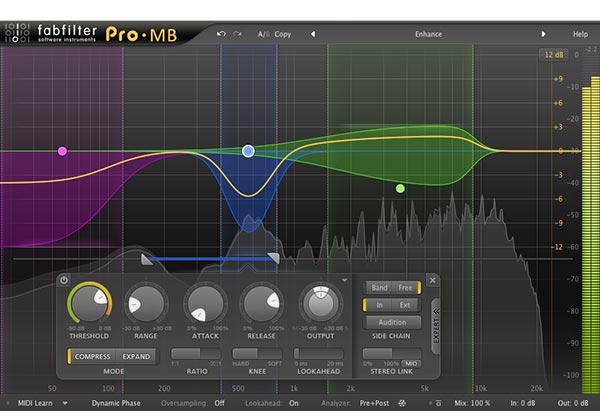Click the output options icon near Mix
The image size is (600, 420).
(439, 403)
